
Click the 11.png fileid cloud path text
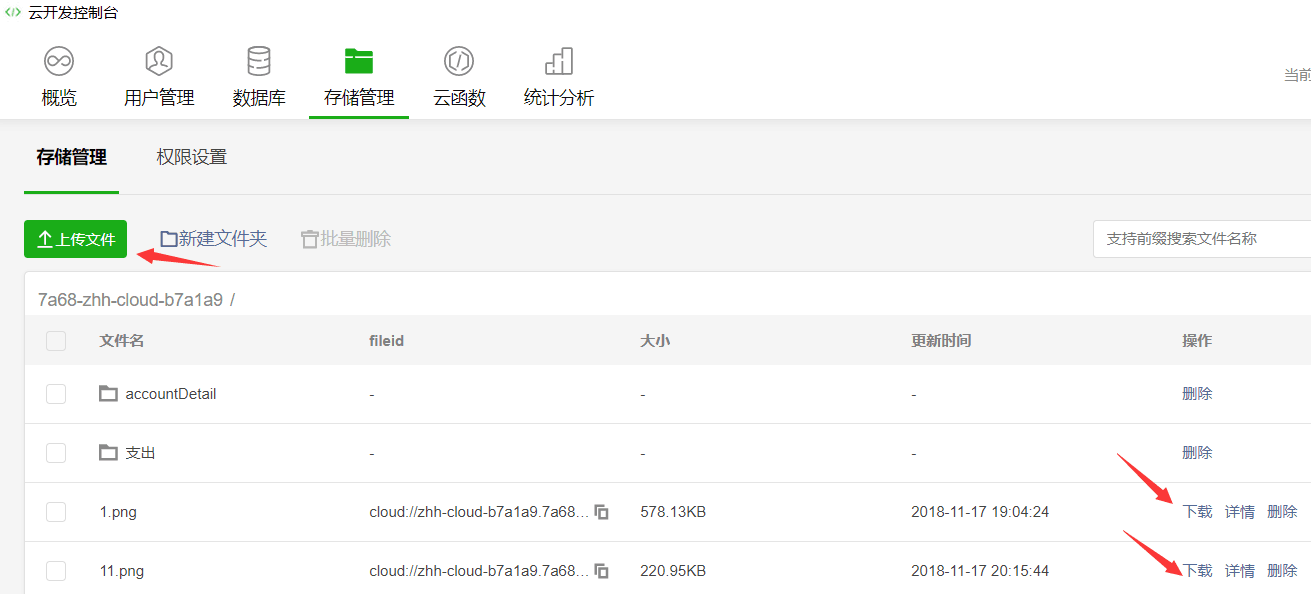479,571
